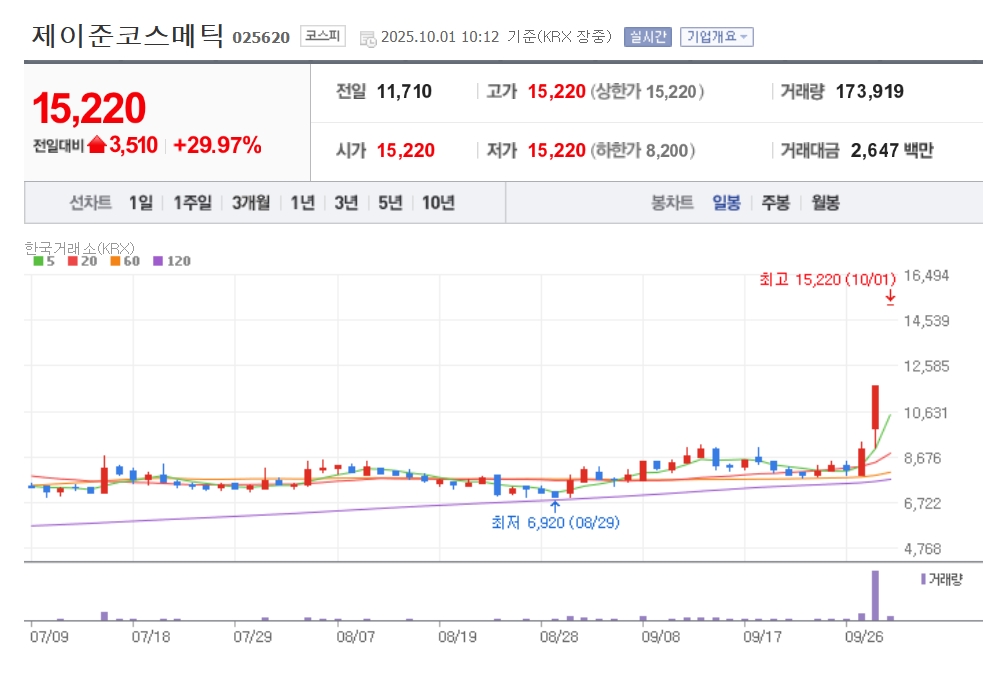This screenshot has width=983, height=697.
Task: Click the 2025.10.01 10:12 timestamp text
Action: tap(440, 37)
